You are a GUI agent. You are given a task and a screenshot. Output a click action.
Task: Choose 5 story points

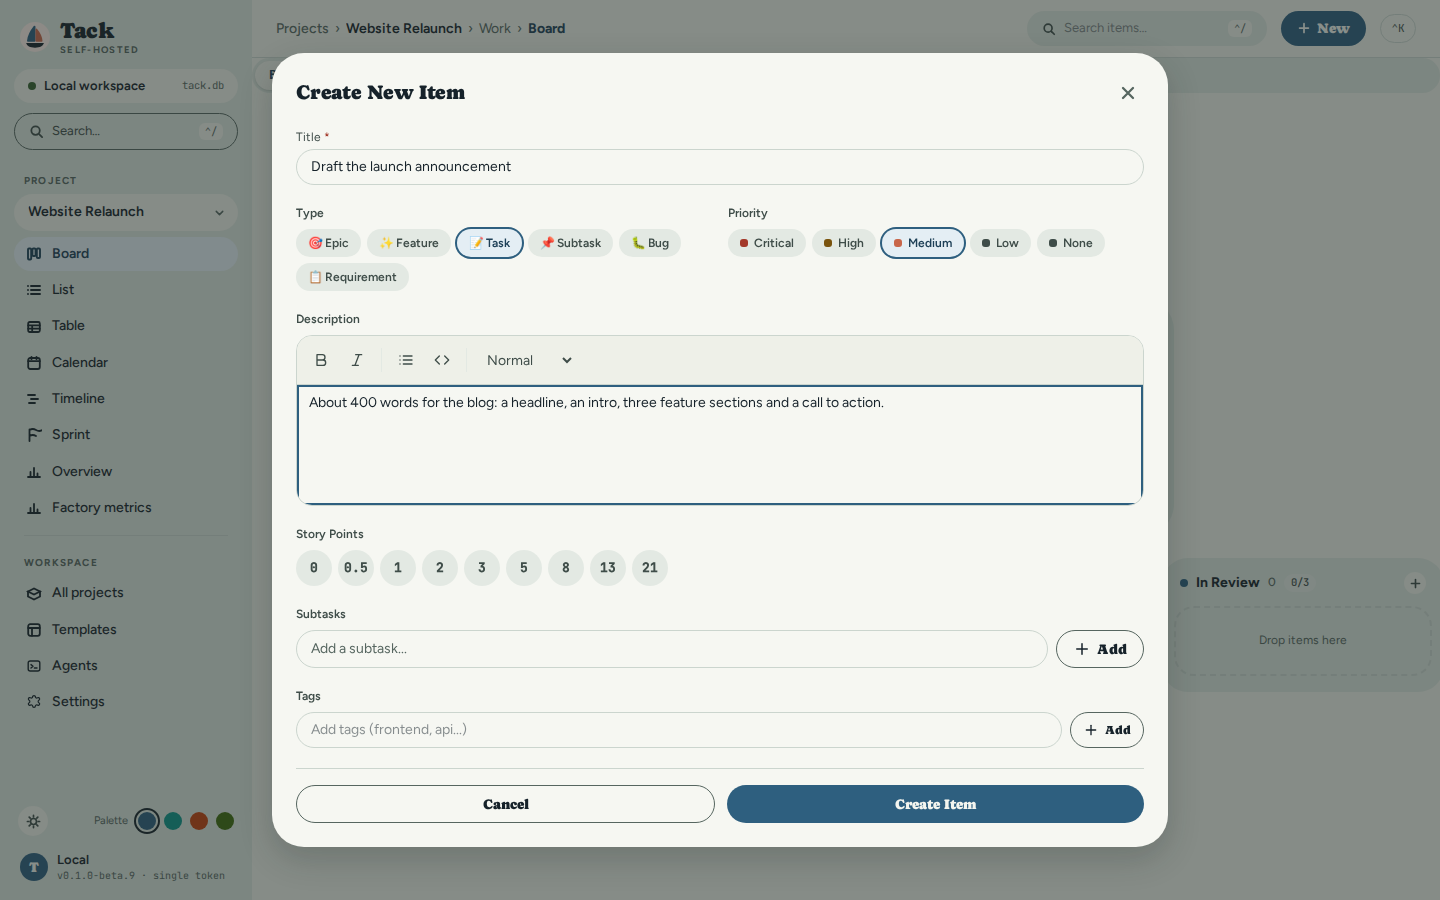tap(524, 568)
